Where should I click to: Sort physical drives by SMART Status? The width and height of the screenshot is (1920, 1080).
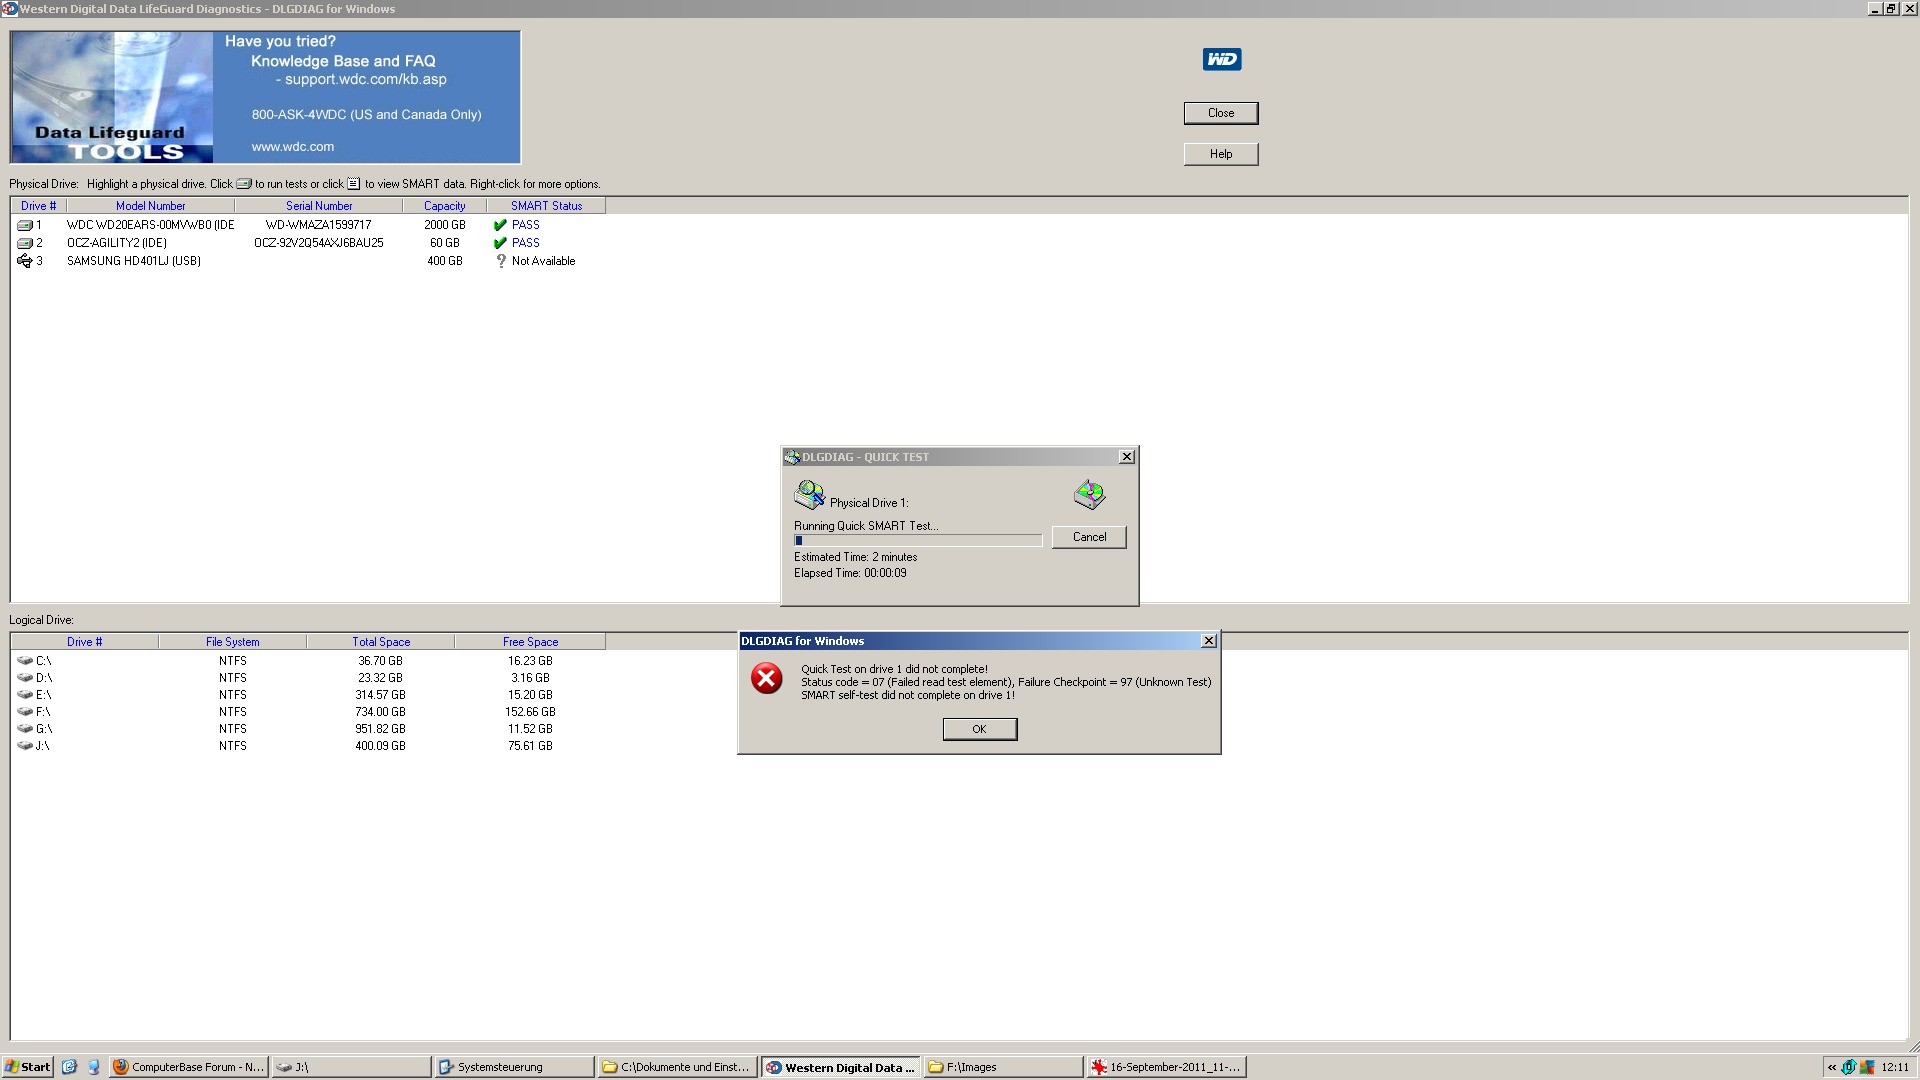[546, 206]
